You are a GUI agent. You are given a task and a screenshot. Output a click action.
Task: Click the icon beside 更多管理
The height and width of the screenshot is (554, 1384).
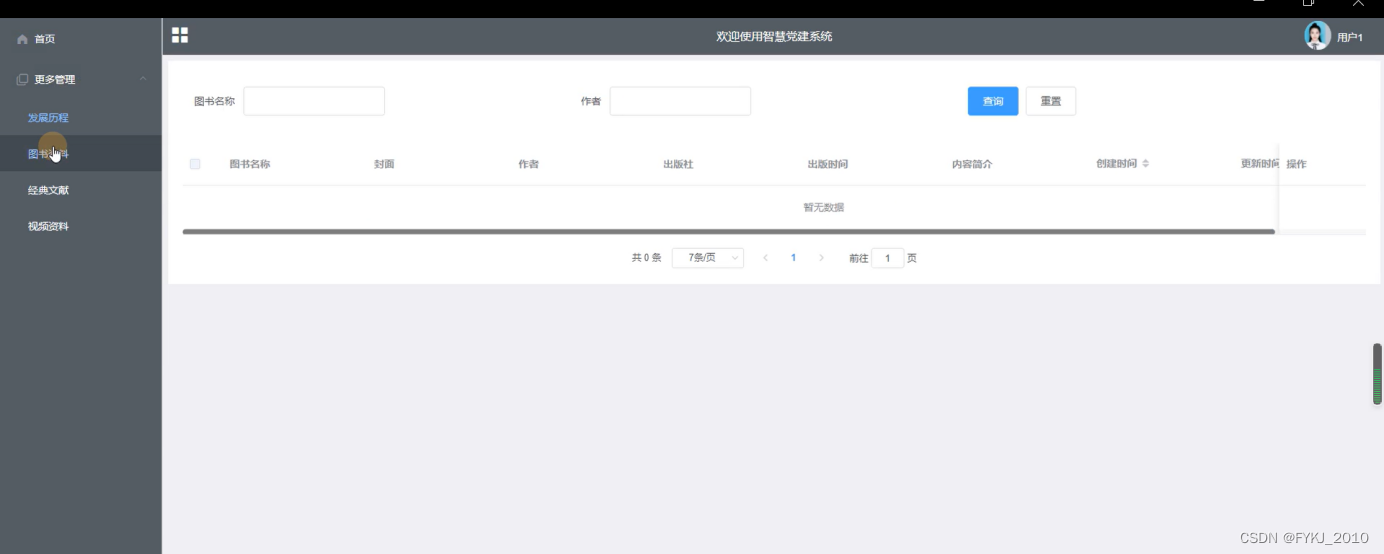[22, 79]
